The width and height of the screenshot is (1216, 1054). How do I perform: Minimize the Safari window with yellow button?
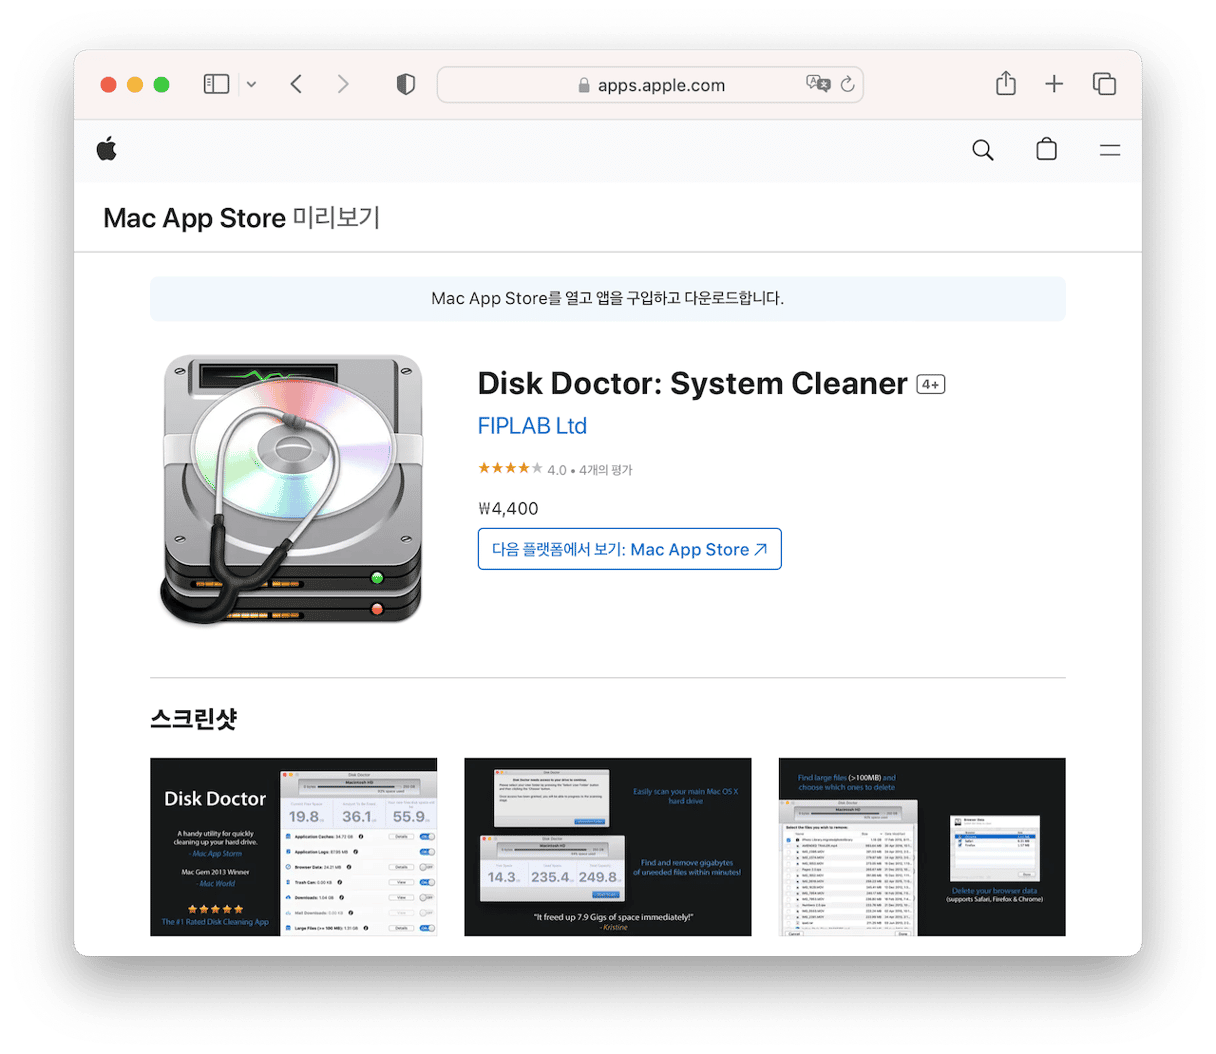click(135, 85)
